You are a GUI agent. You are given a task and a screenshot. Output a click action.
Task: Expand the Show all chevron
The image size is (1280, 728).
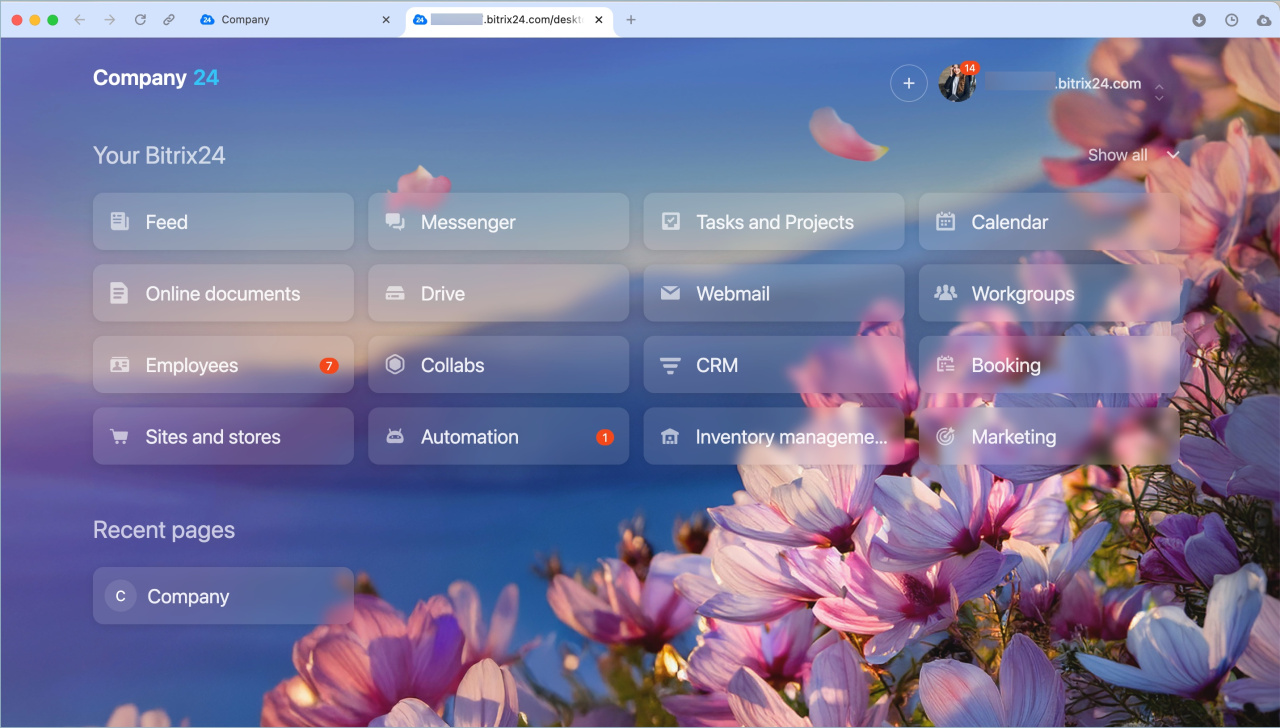click(x=1174, y=155)
